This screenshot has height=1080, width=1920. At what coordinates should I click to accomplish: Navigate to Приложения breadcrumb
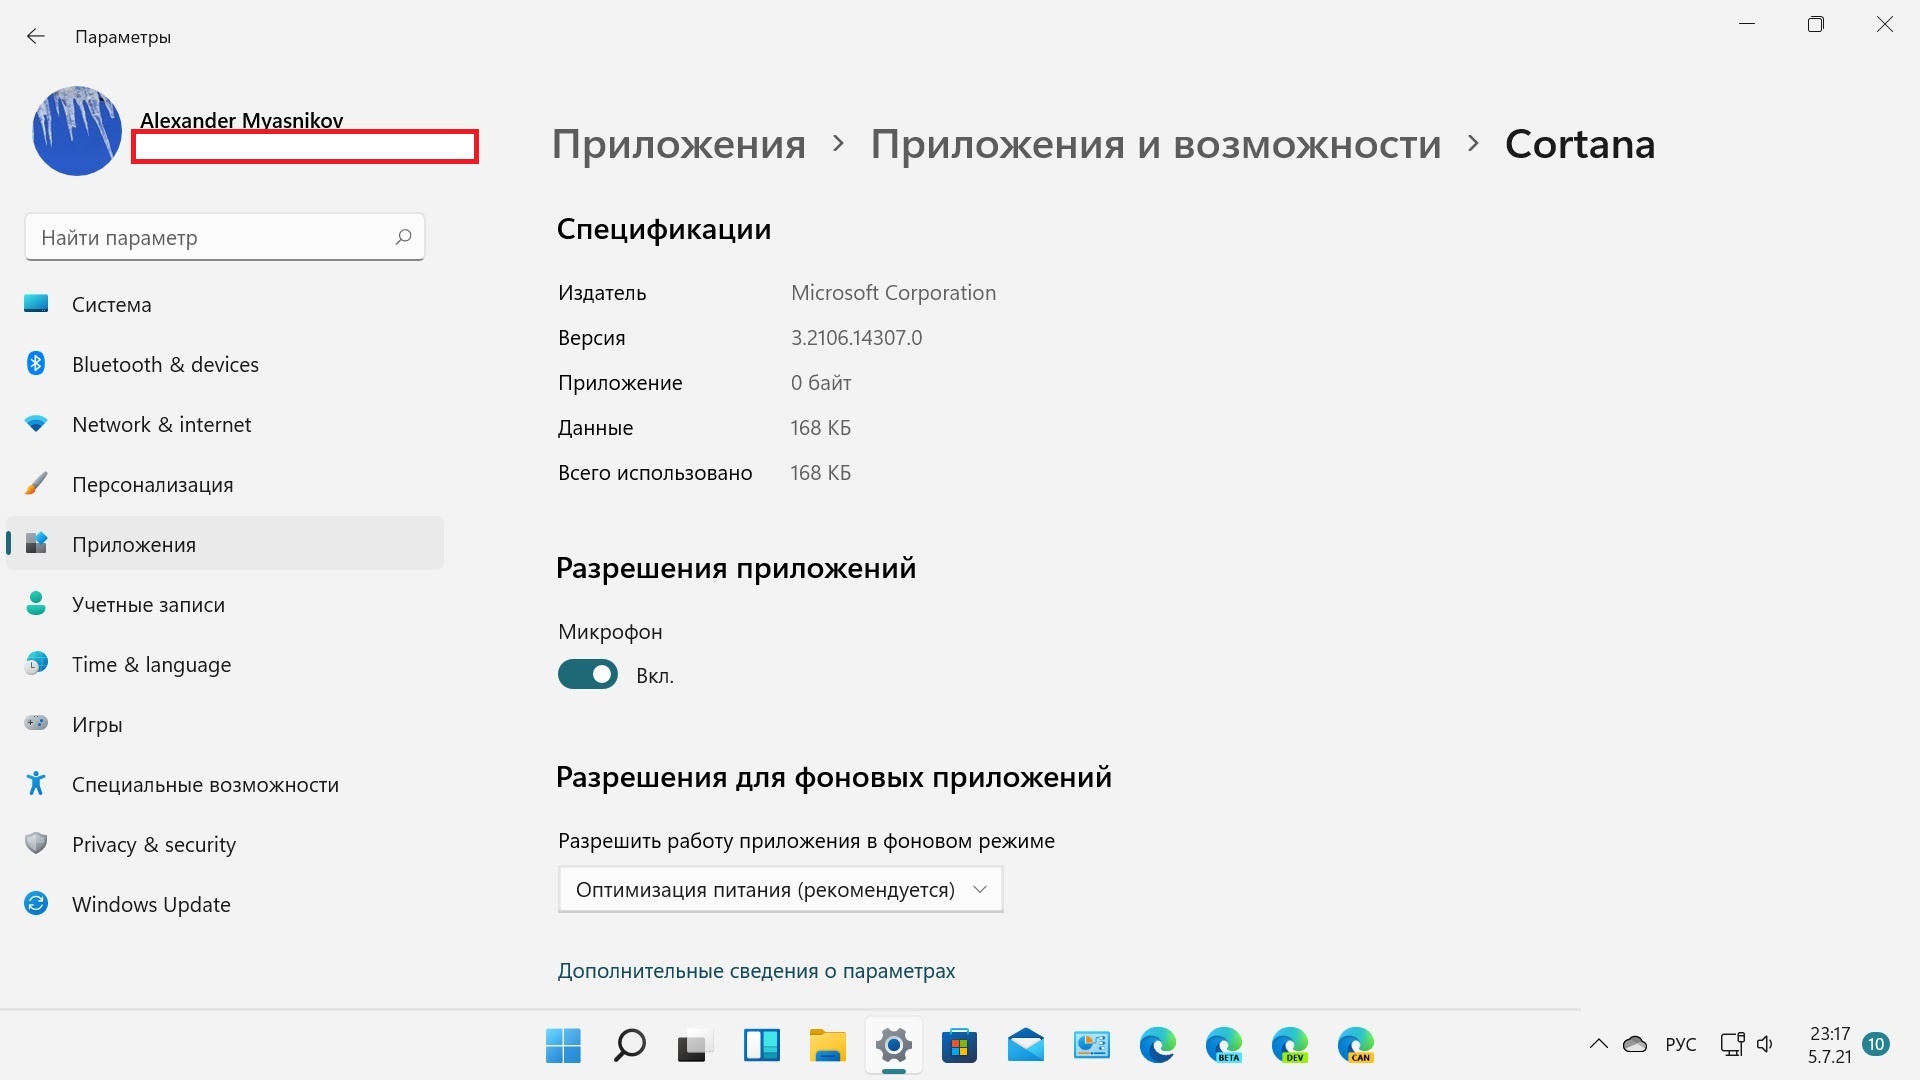(679, 144)
